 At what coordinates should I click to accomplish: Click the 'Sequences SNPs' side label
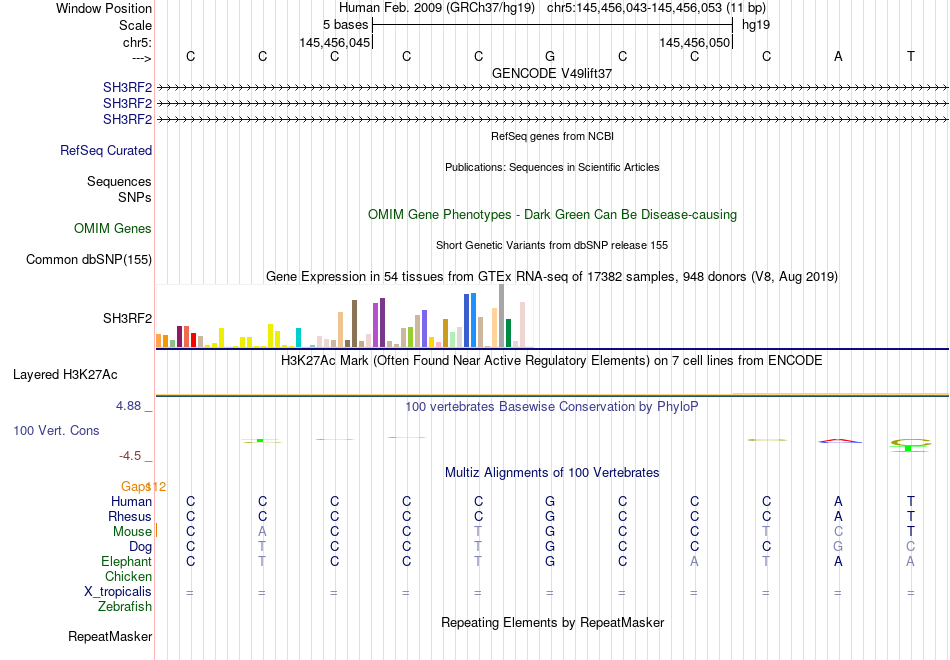click(119, 189)
